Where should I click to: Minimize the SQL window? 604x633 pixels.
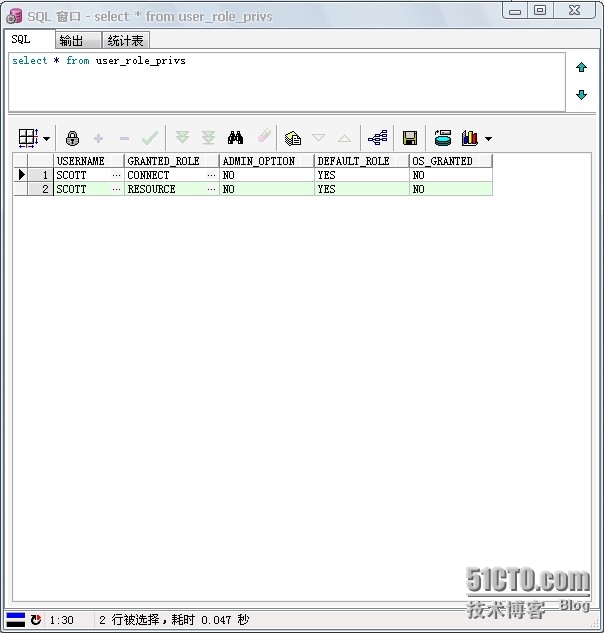point(515,10)
